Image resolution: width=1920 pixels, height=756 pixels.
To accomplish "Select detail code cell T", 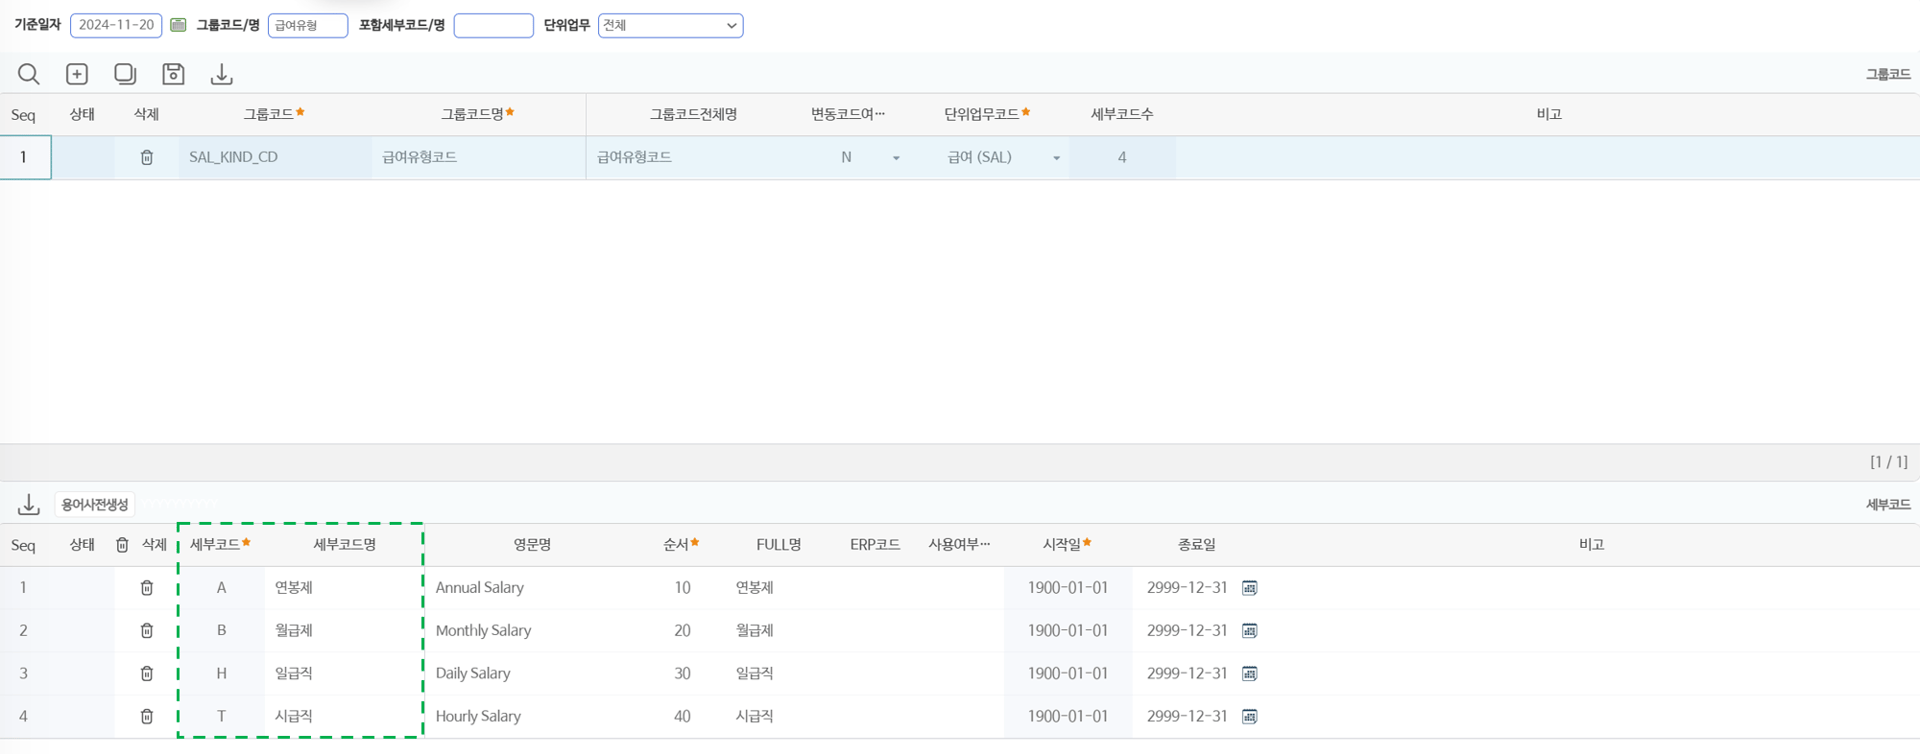I will coord(221,717).
